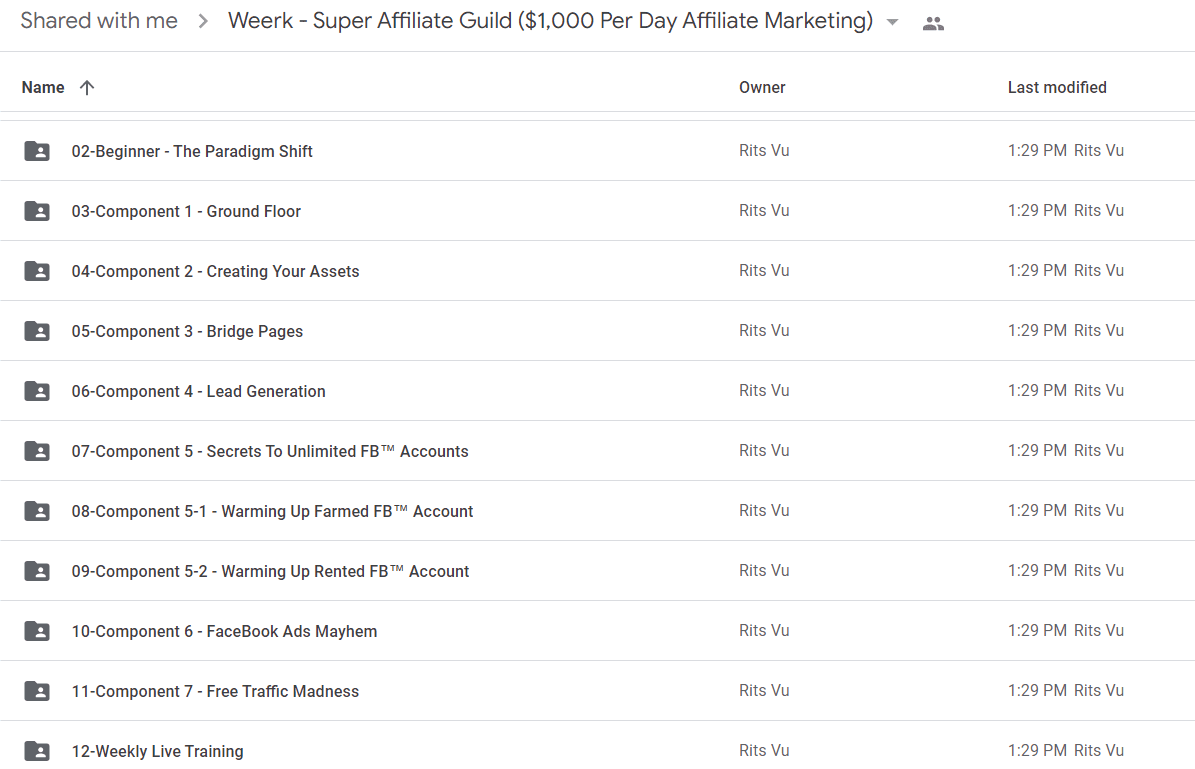Go back to Shared with me
The width and height of the screenshot is (1195, 769).
(x=99, y=21)
